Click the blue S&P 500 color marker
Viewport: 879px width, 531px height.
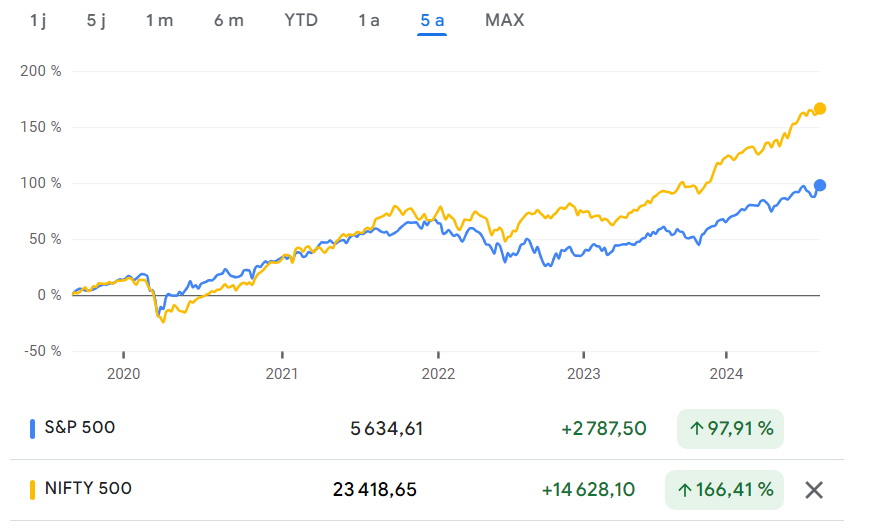(x=34, y=429)
